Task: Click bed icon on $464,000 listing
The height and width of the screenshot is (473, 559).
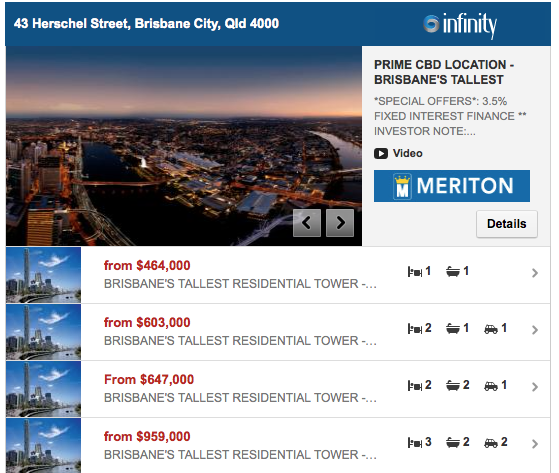Action: [415, 272]
